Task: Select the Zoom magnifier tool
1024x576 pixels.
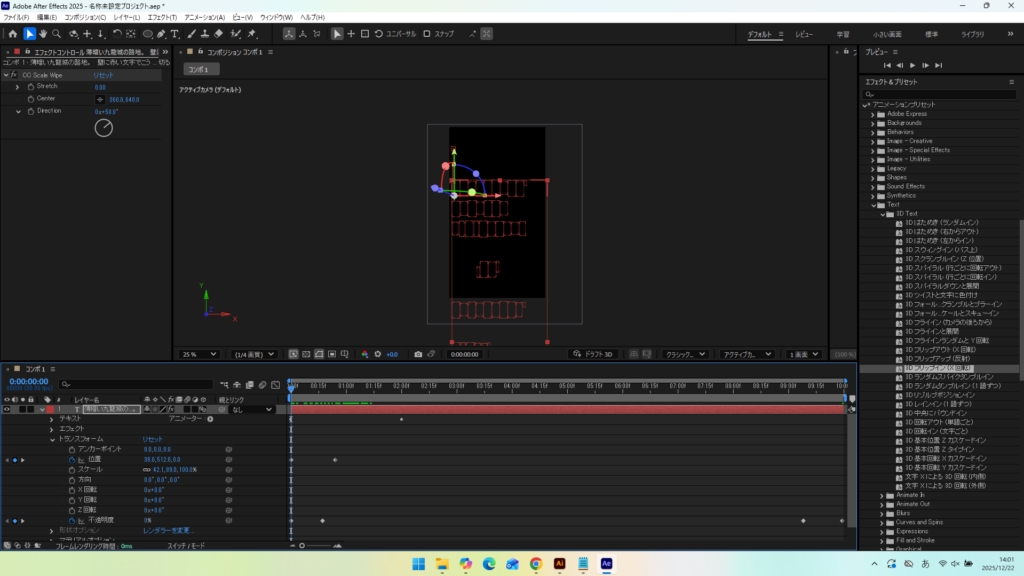Action: click(x=57, y=34)
